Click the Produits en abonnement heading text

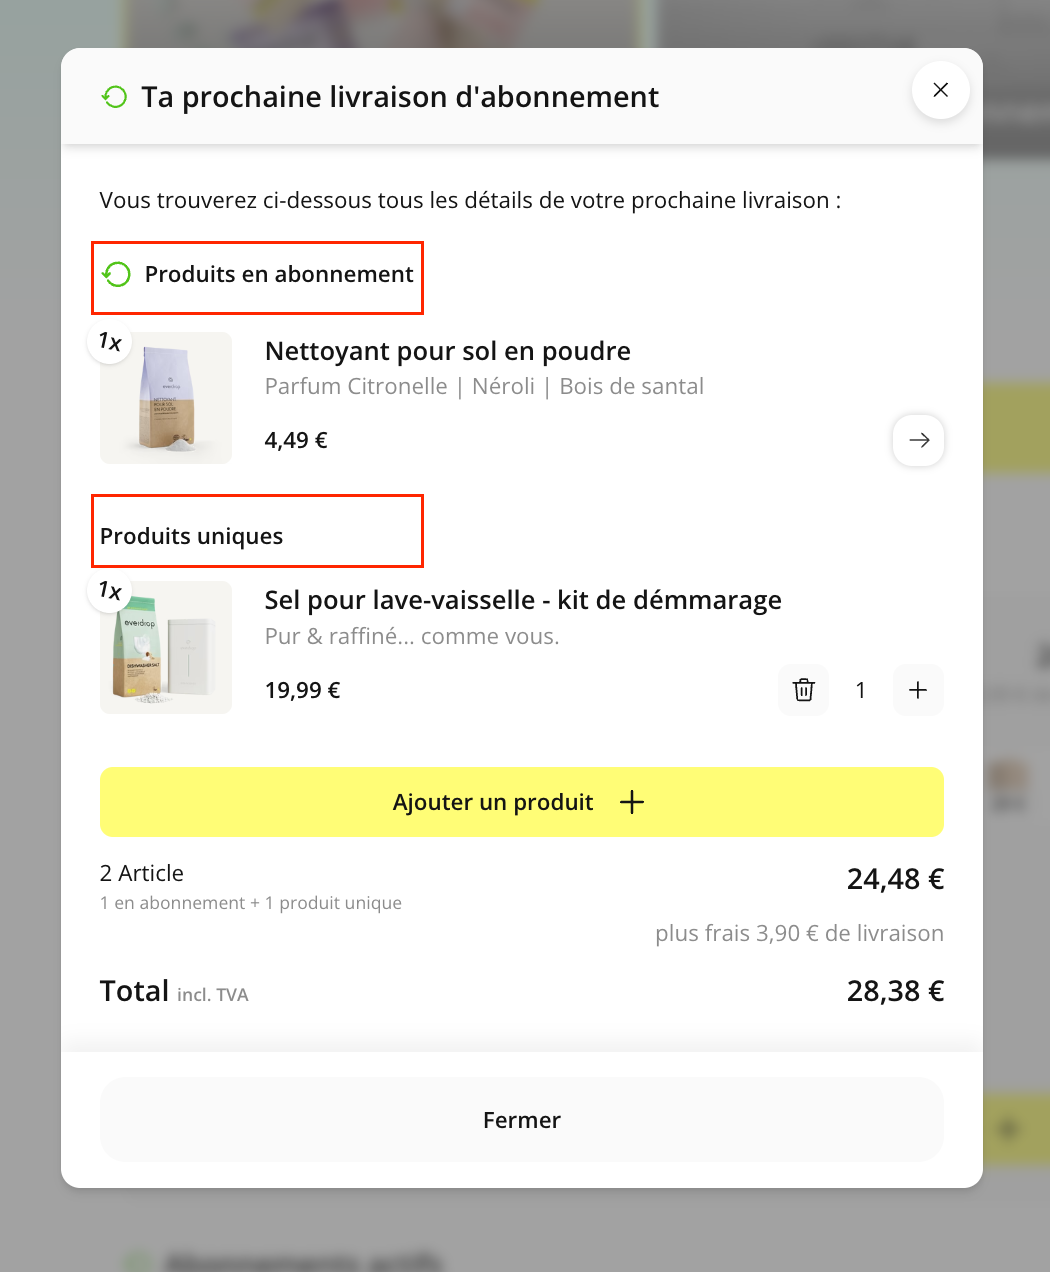(279, 274)
